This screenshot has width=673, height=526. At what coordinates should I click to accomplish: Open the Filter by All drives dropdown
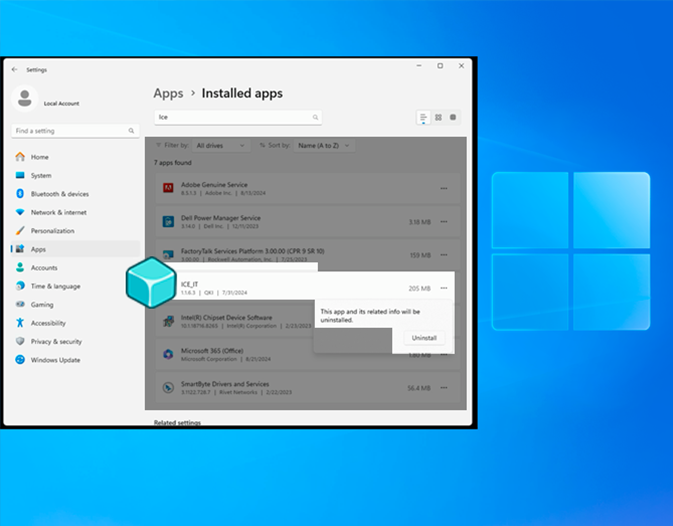pyautogui.click(x=221, y=146)
